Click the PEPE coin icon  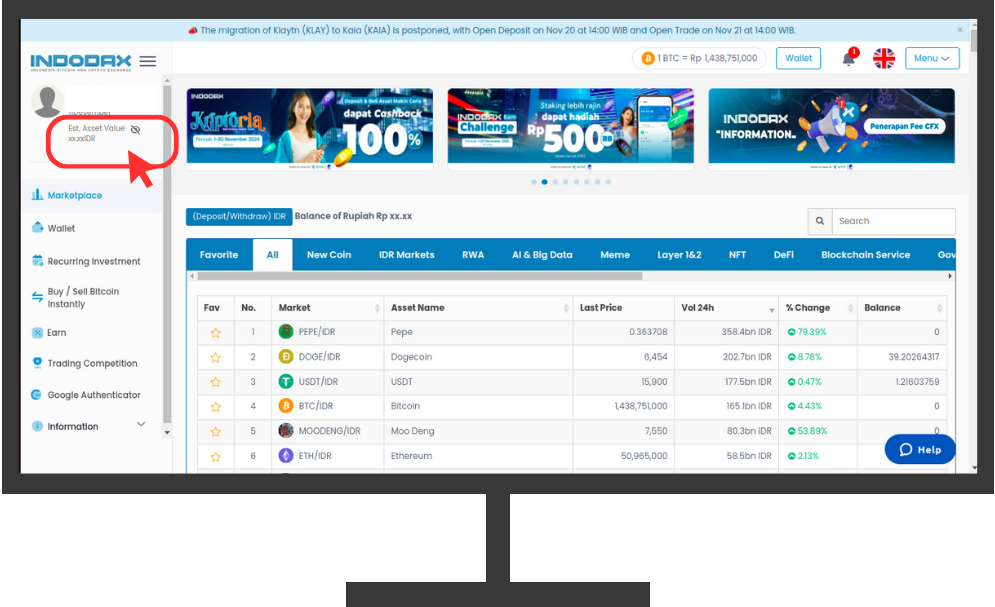coord(286,331)
